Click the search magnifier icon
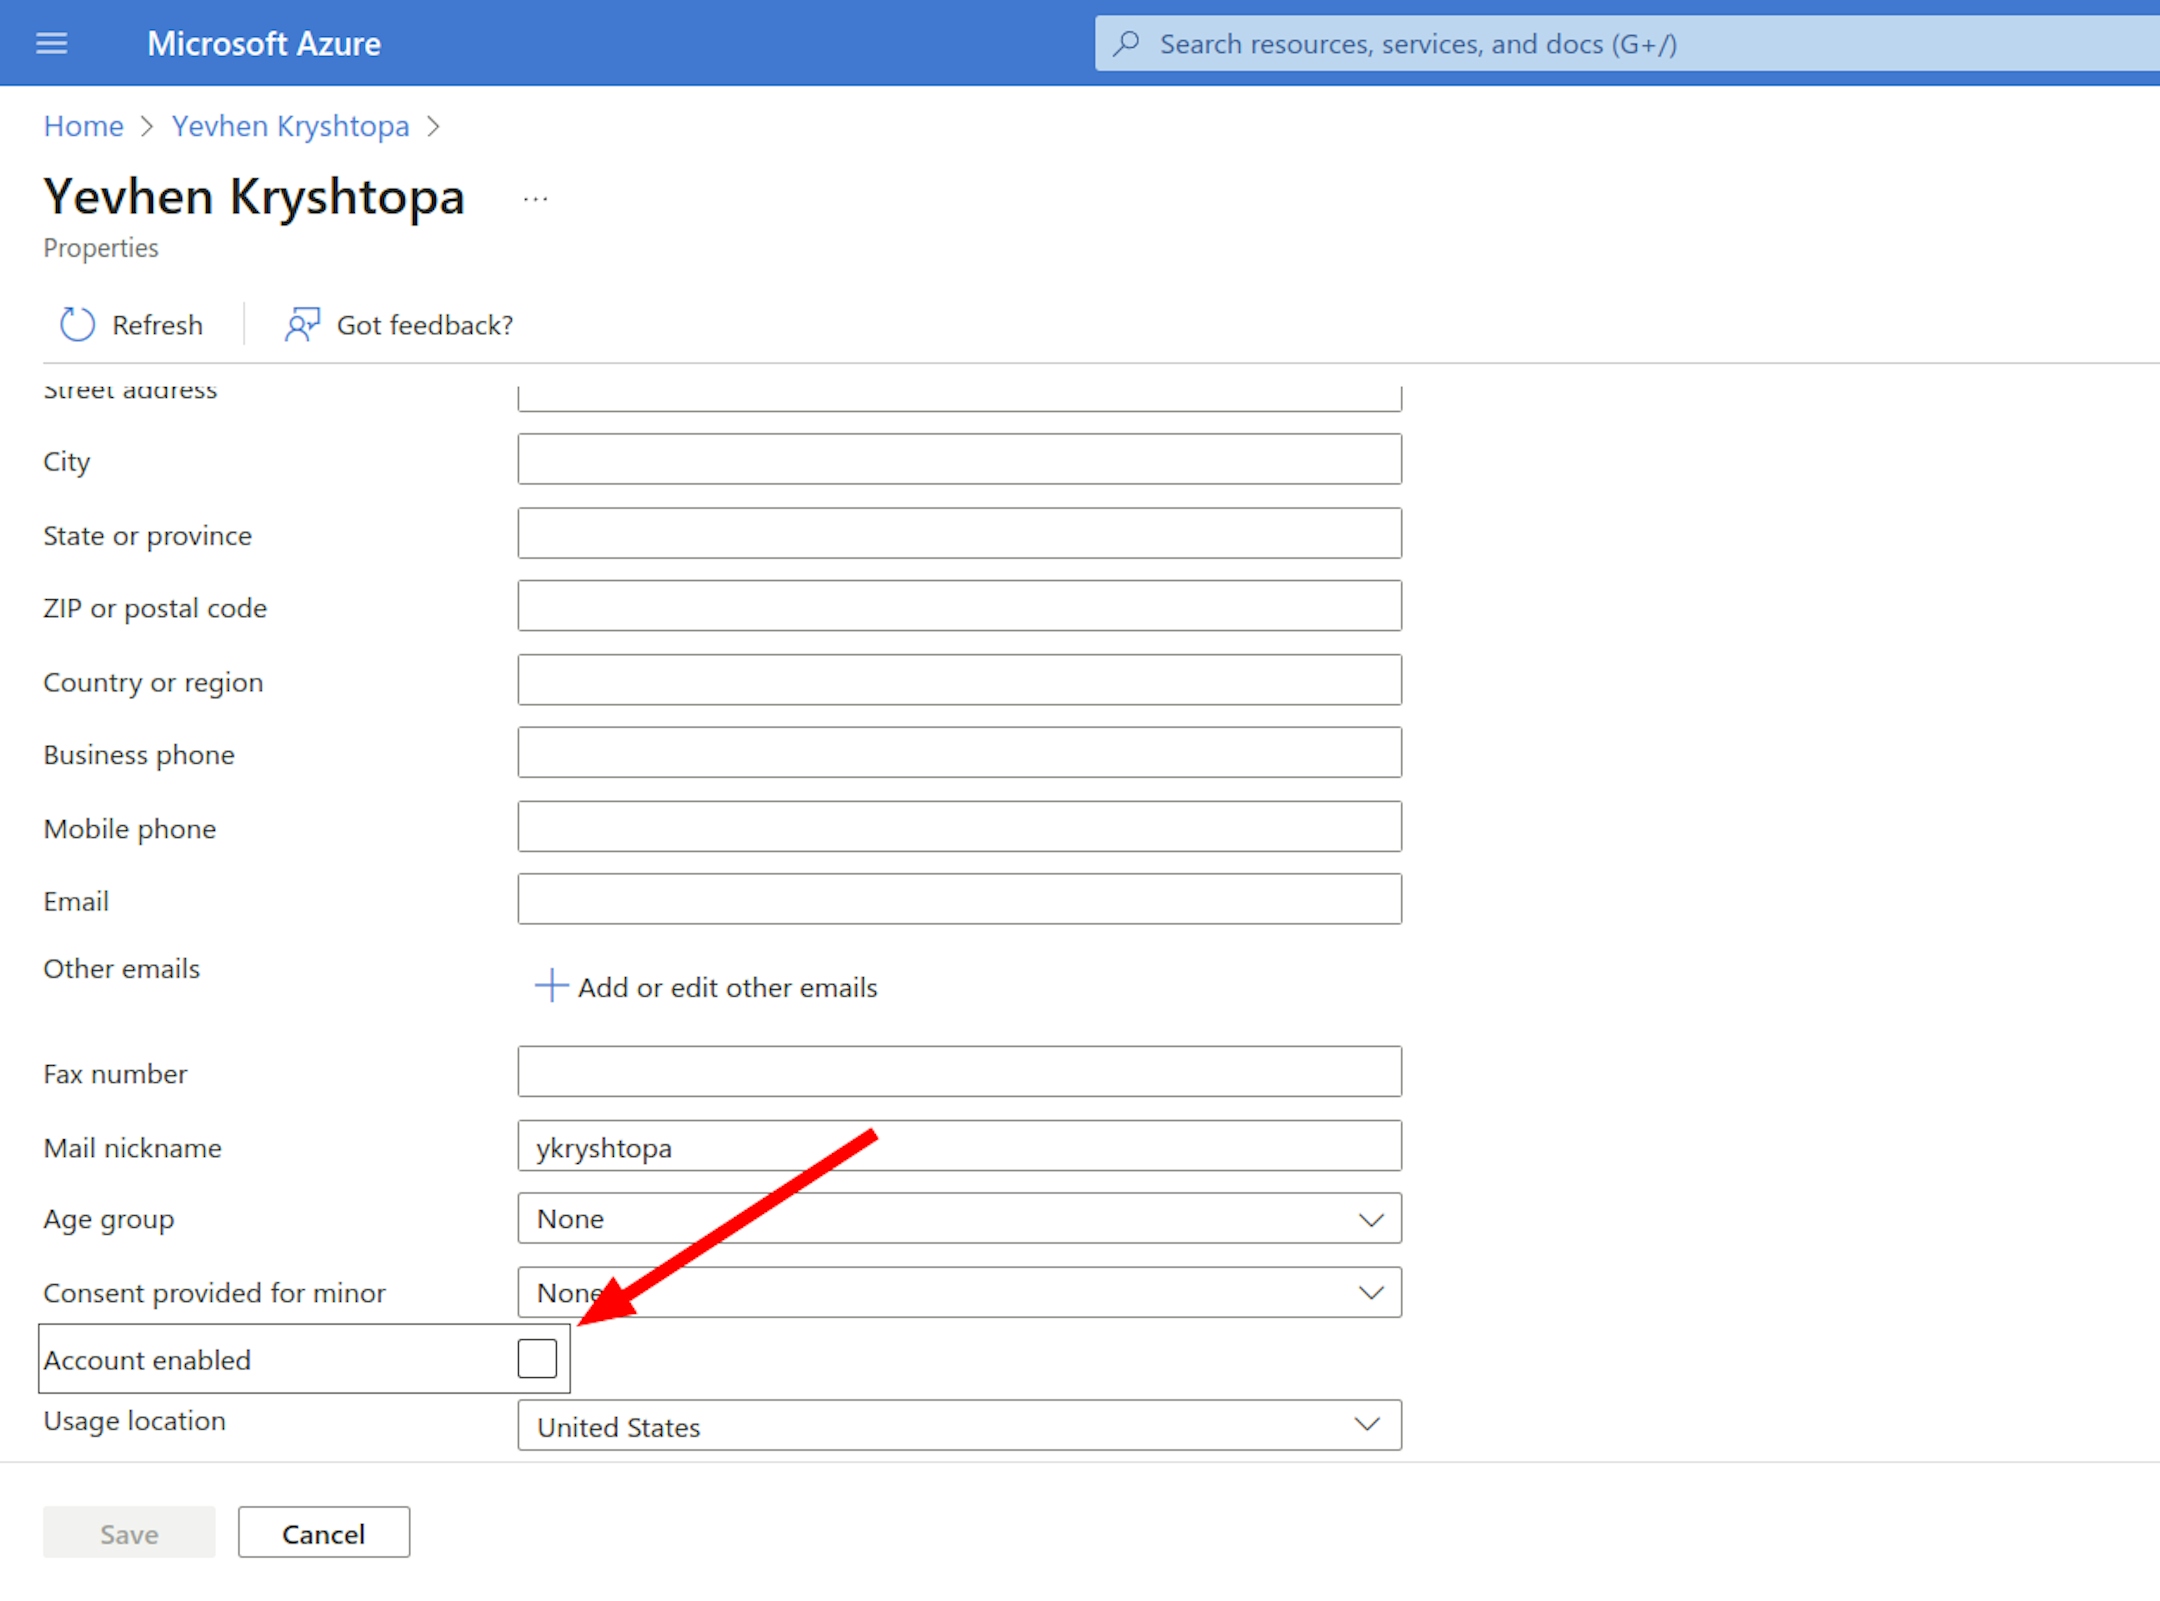2160x1601 pixels. pyautogui.click(x=1127, y=43)
